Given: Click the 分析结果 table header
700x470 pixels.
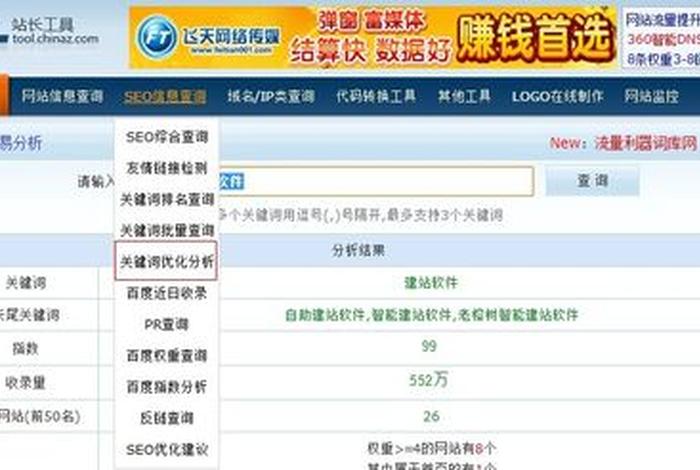Looking at the screenshot, I should 358,250.
